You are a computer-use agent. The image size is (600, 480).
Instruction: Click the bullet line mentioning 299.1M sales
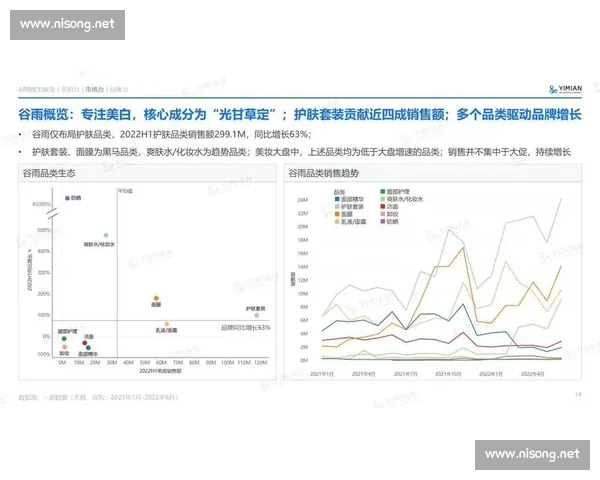pos(171,134)
